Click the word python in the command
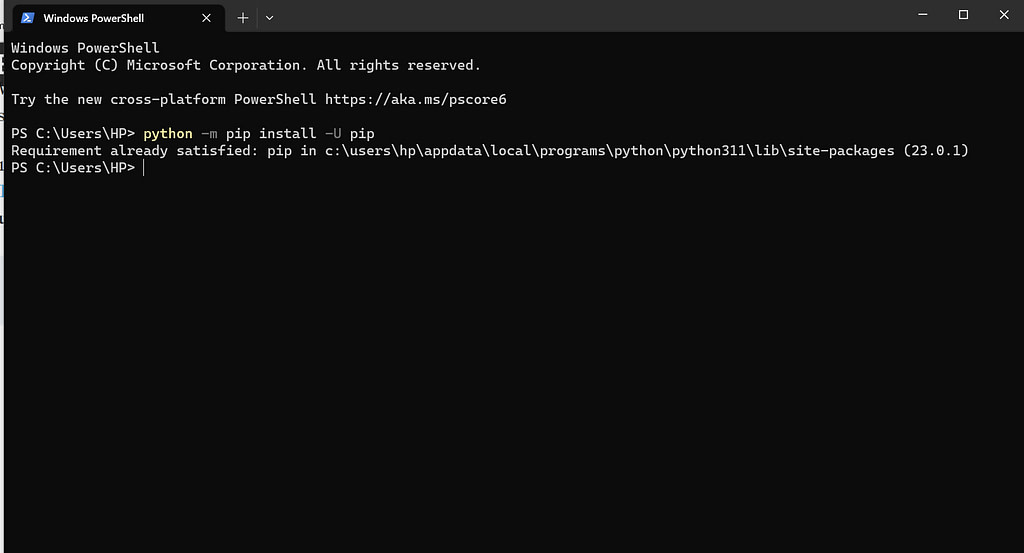 [x=168, y=133]
